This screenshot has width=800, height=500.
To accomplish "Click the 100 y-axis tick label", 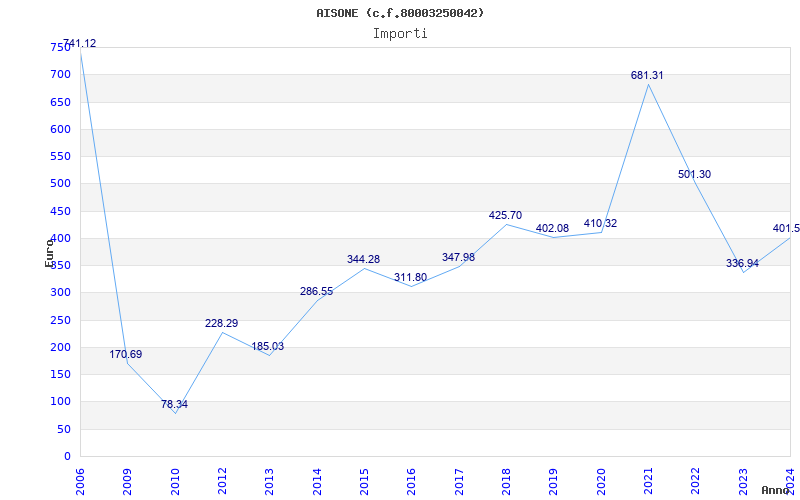I will click(x=60, y=402).
